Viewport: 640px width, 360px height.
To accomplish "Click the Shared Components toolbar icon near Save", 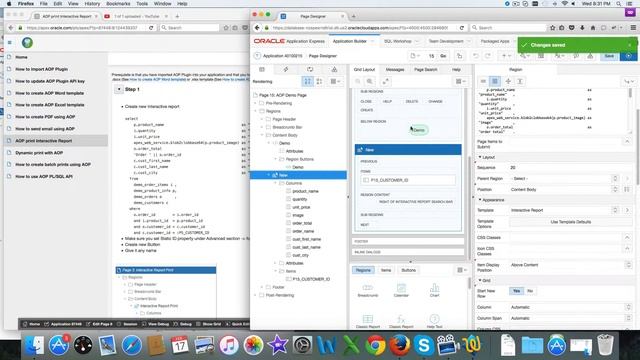I will pyautogui.click(x=590, y=56).
